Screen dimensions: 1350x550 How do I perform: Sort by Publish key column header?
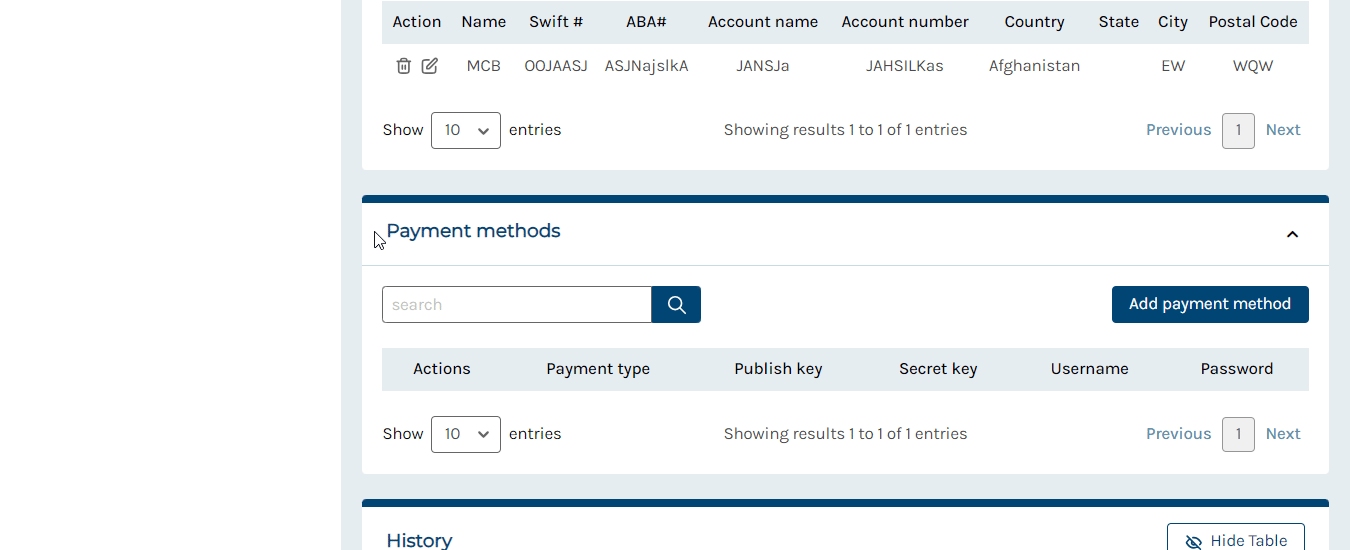(778, 369)
